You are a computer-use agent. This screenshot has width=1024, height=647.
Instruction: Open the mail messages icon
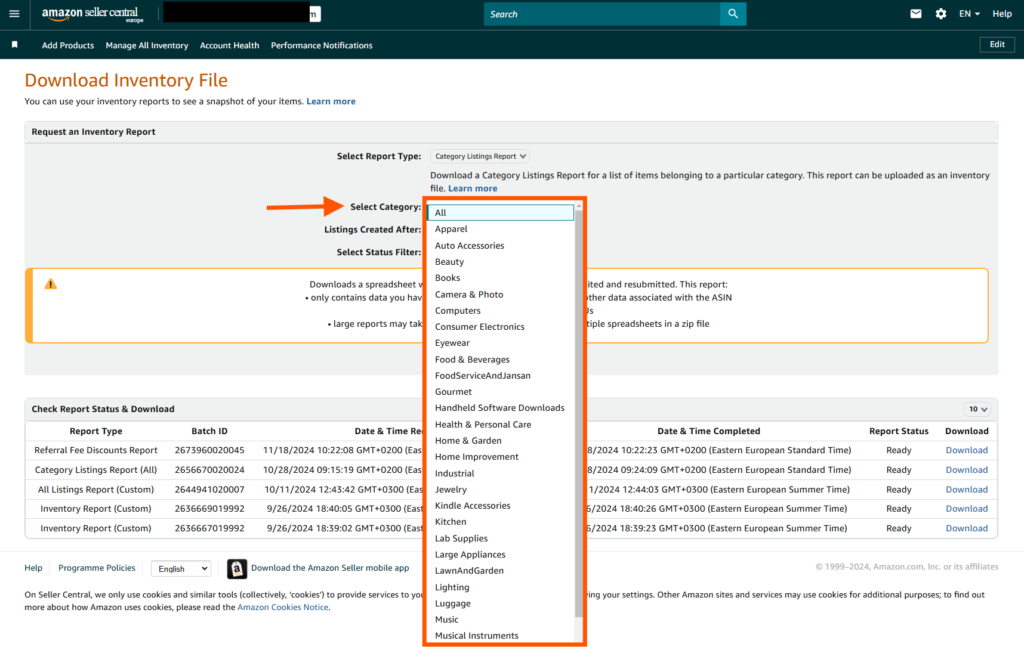click(x=916, y=14)
